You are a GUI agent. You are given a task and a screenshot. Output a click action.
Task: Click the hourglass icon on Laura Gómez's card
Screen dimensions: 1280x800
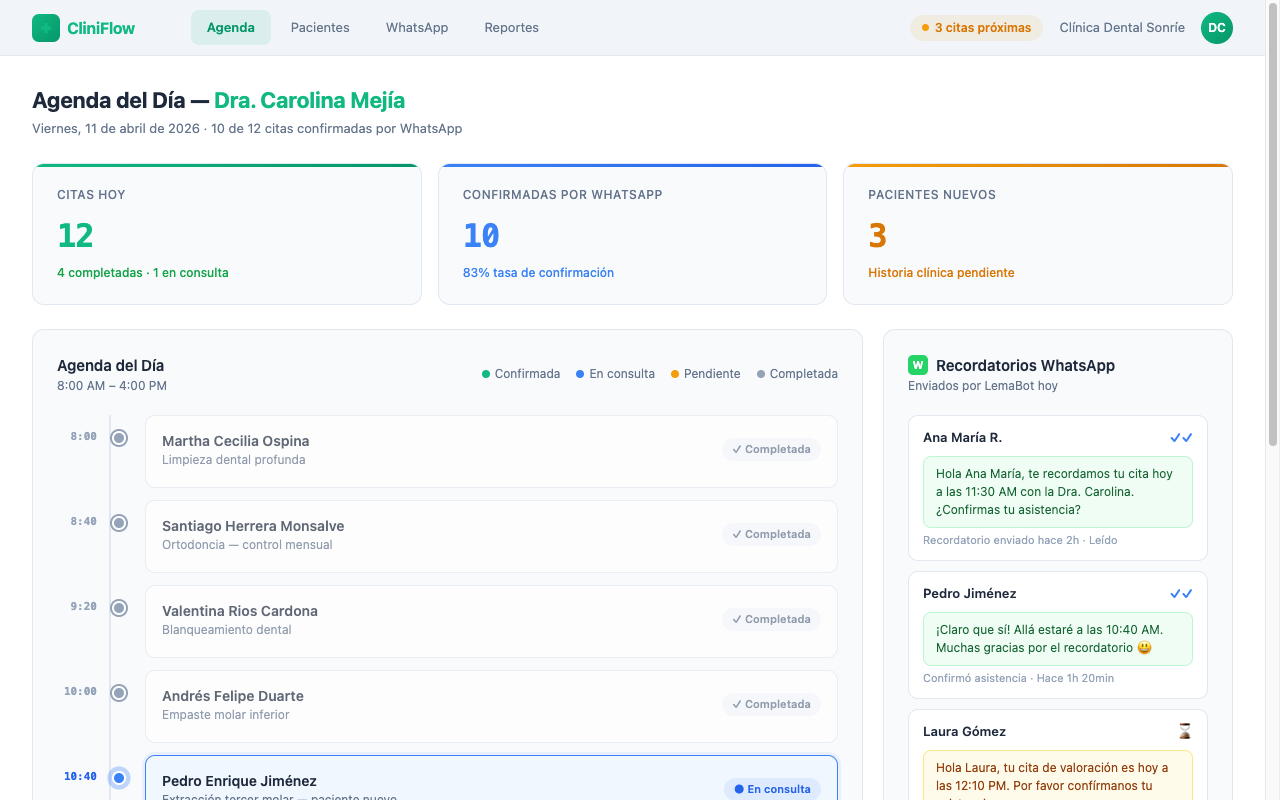pyautogui.click(x=1185, y=731)
